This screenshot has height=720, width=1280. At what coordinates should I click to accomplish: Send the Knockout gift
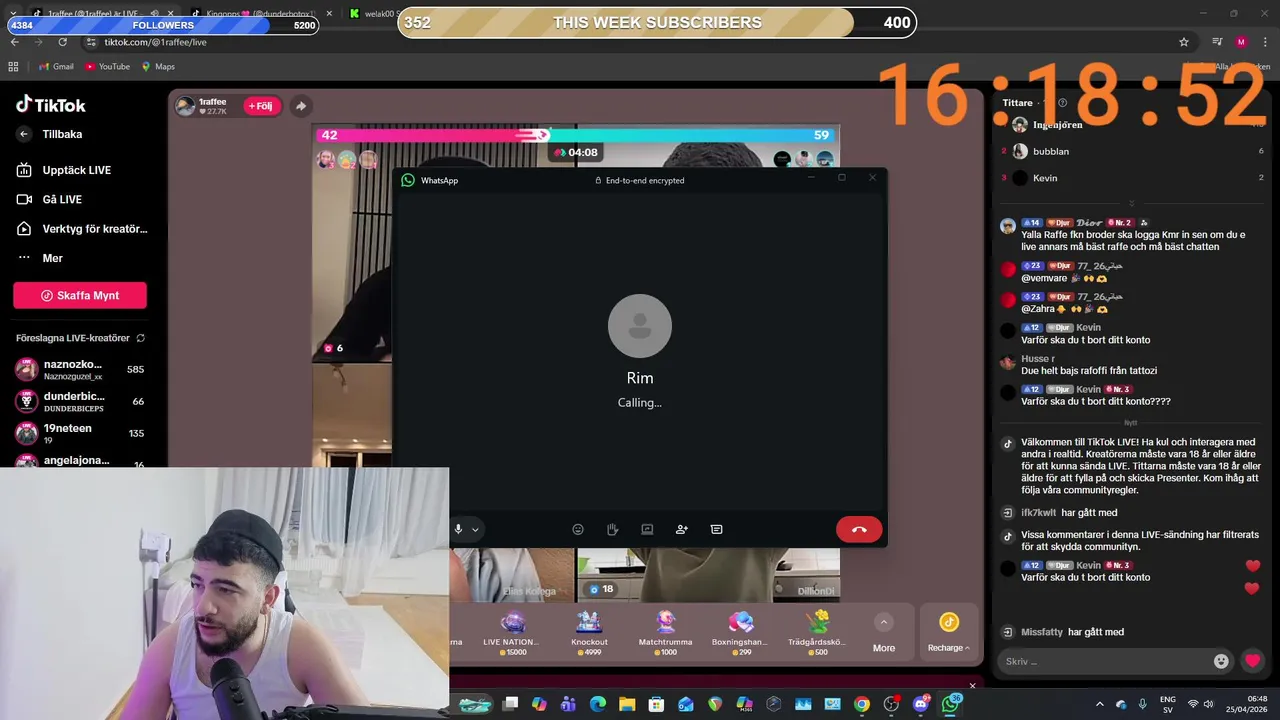589,632
